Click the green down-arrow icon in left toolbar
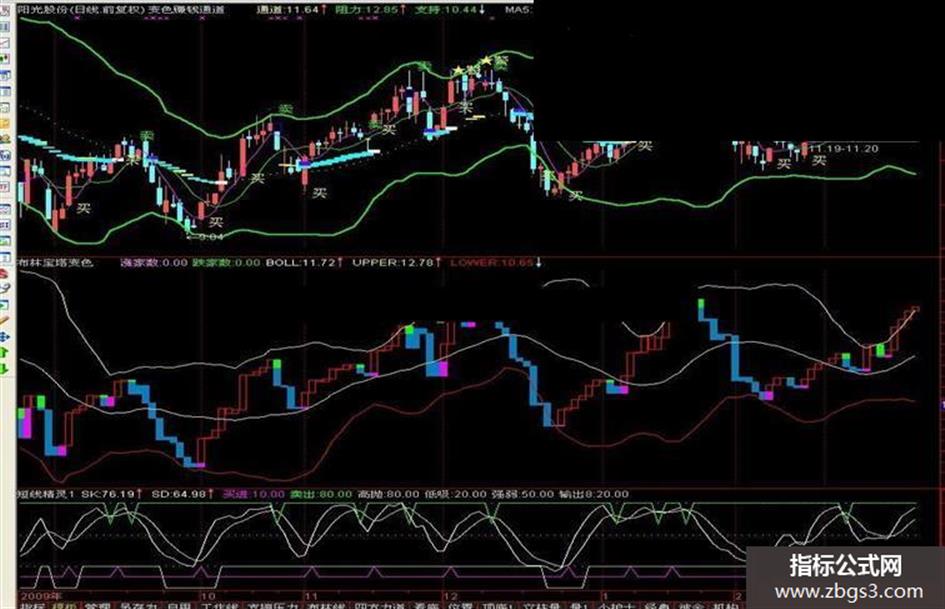This screenshot has height=609, width=945. tap(5, 368)
